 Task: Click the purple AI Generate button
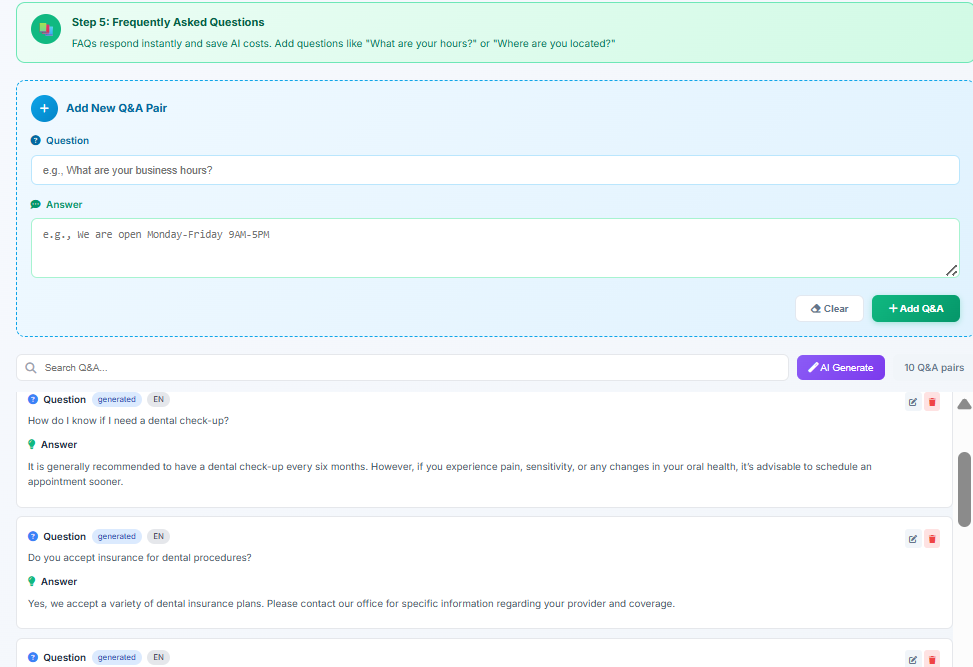point(841,367)
